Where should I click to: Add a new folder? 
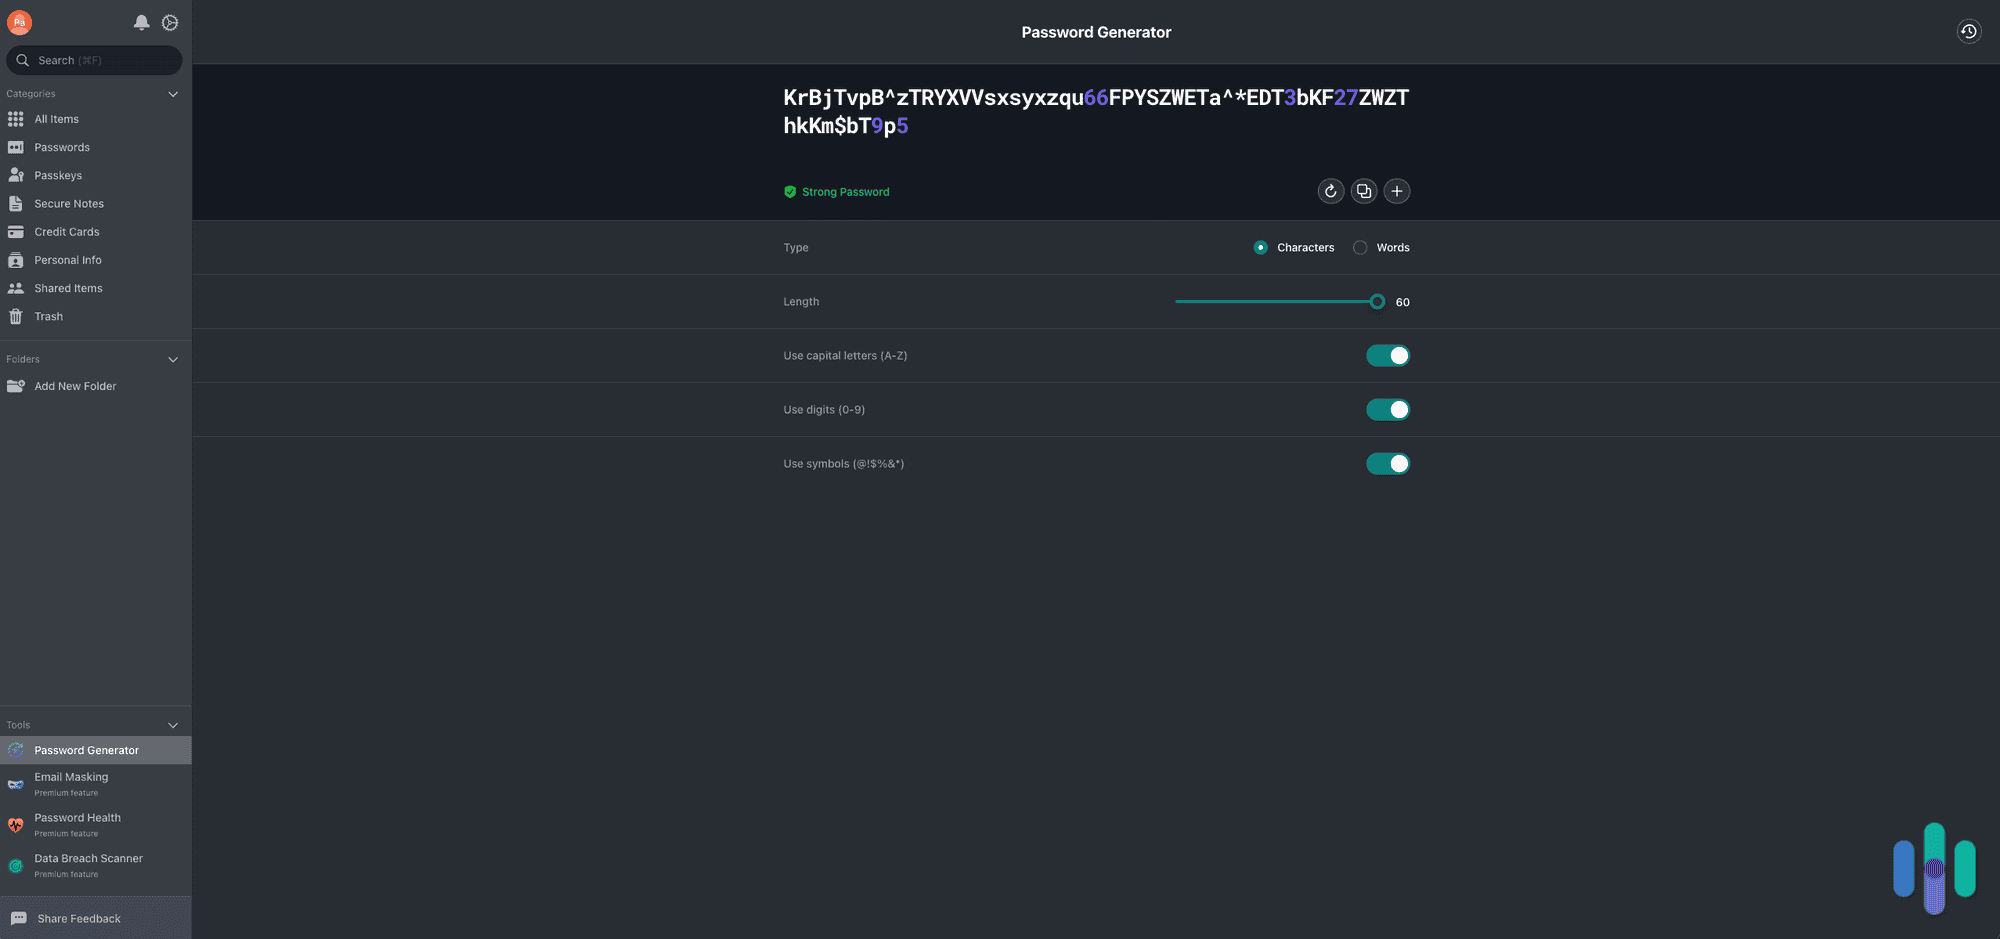75,385
